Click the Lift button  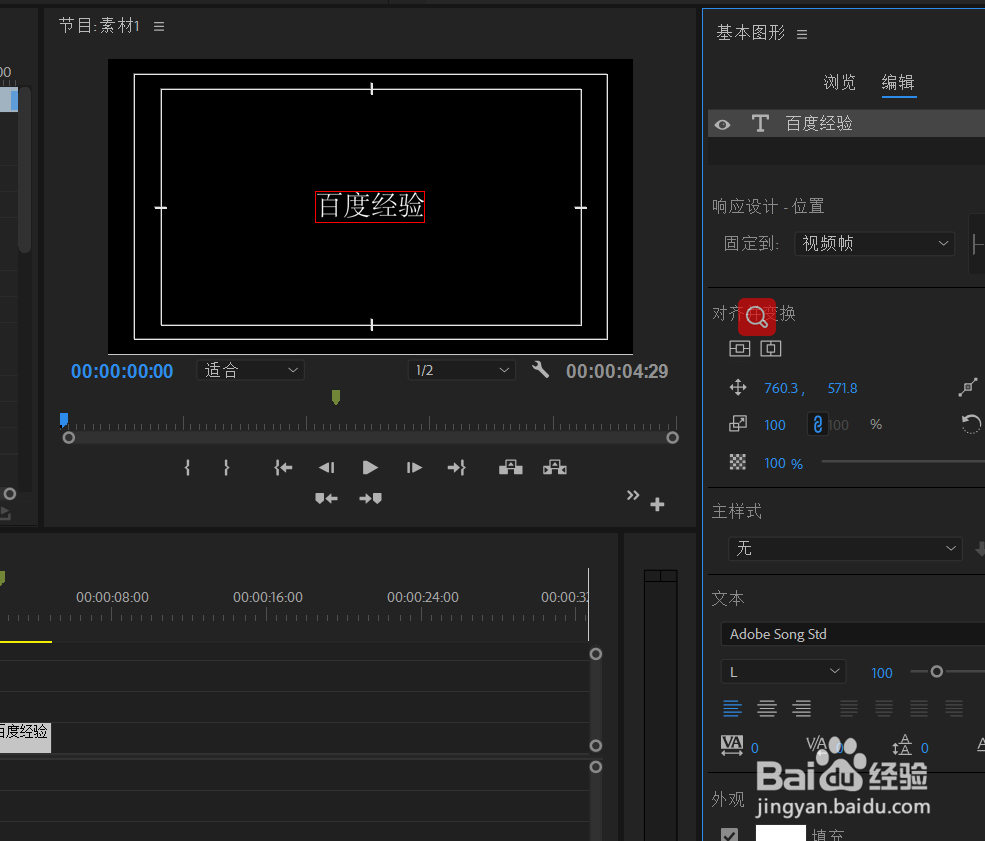point(511,467)
